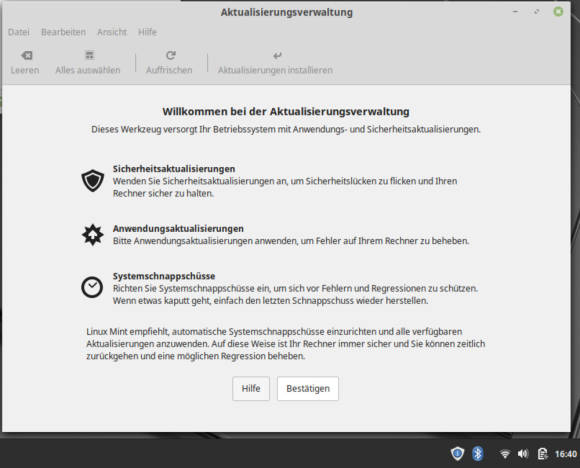Viewport: 580px width, 468px height.
Task: Click the star arrow icon beside Anwendungsaktualisierungen
Action: coord(92,235)
